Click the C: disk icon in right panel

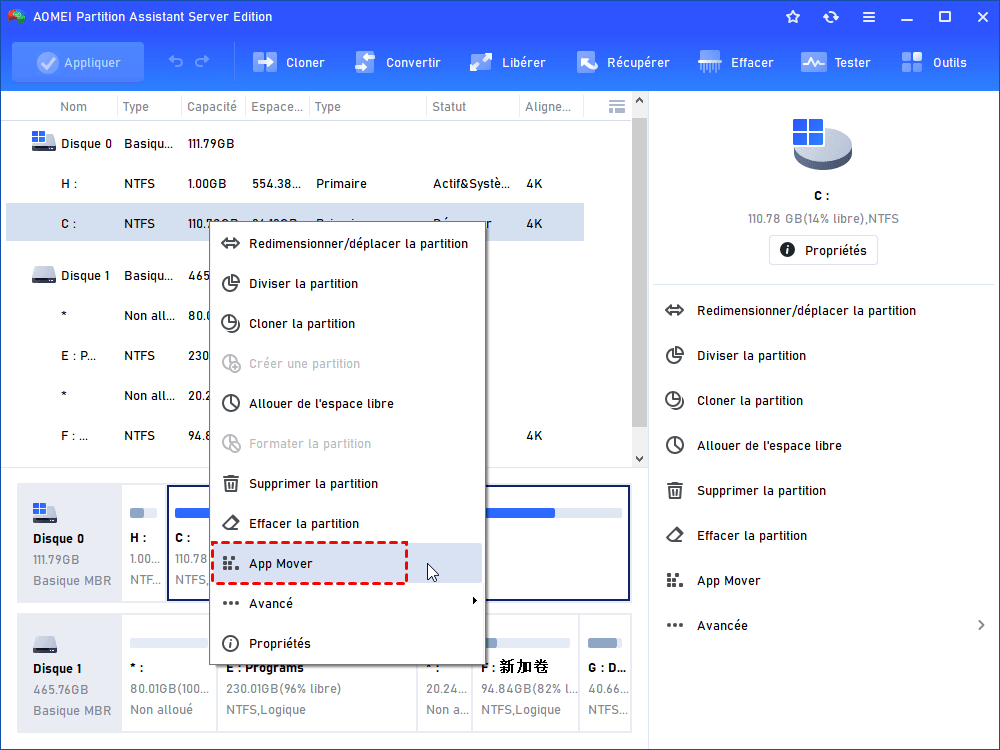coord(821,144)
